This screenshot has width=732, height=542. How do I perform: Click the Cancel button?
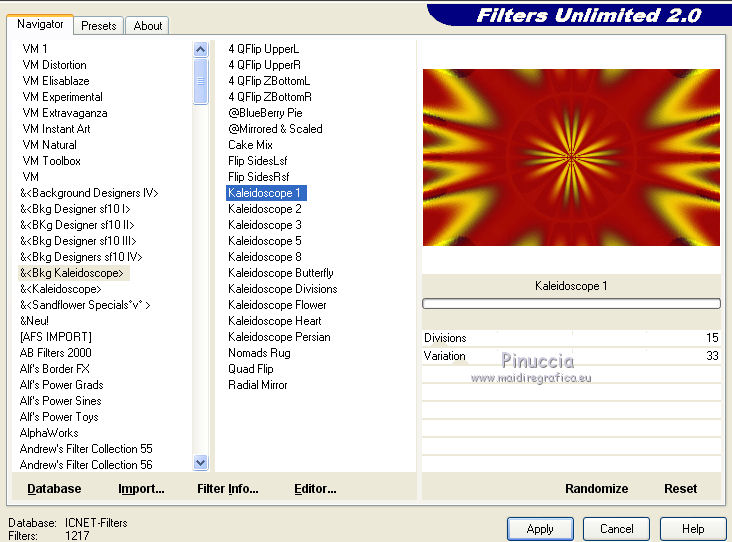[616, 529]
